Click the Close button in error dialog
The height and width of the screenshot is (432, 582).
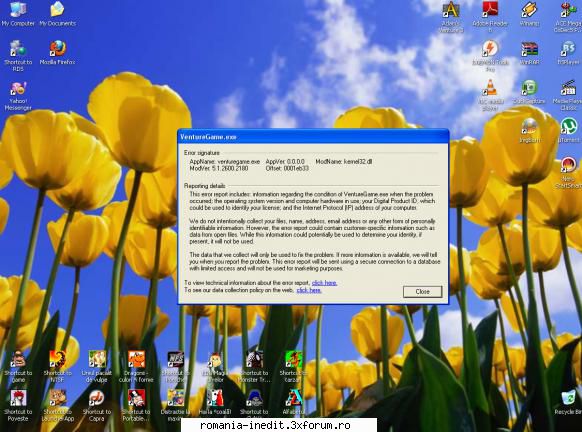(x=422, y=292)
